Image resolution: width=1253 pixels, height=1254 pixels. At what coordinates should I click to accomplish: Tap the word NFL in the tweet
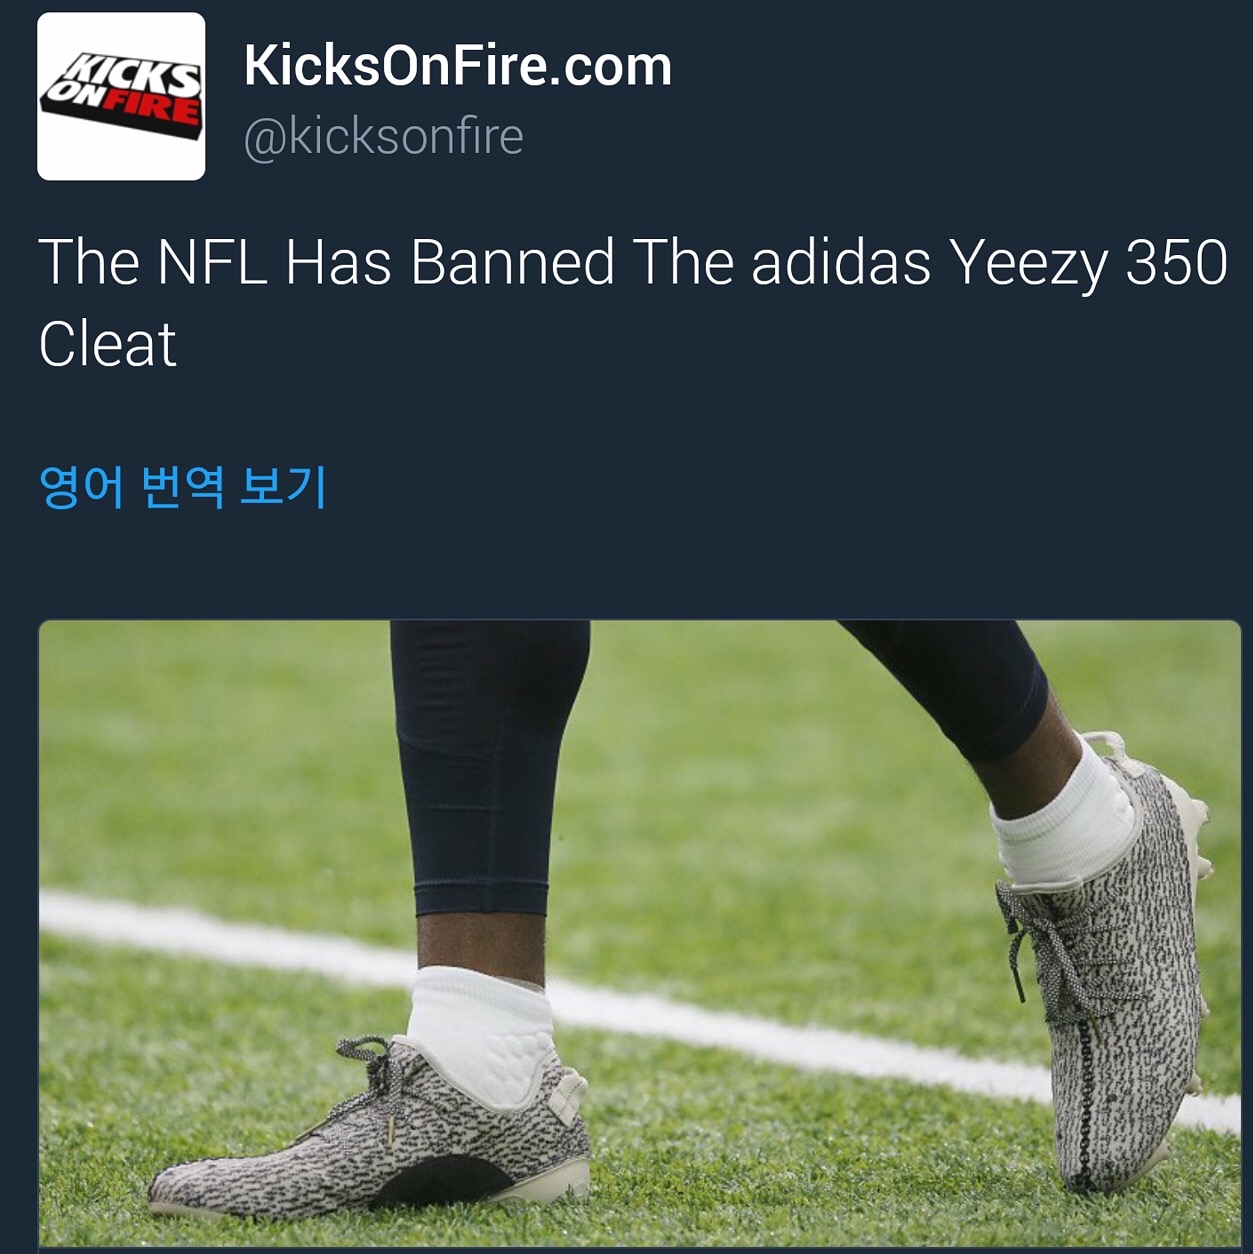212,262
